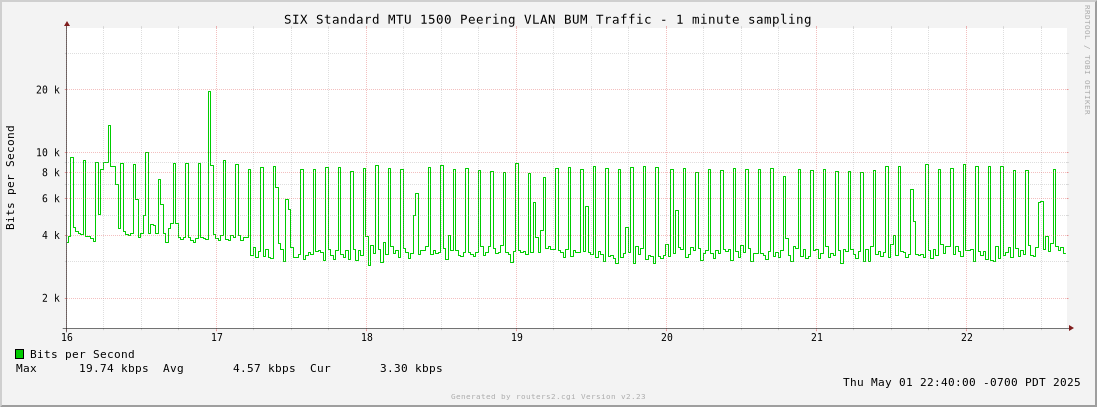The width and height of the screenshot is (1097, 407).
Task: Click the 10 k y-axis label
Action: click(x=48, y=152)
